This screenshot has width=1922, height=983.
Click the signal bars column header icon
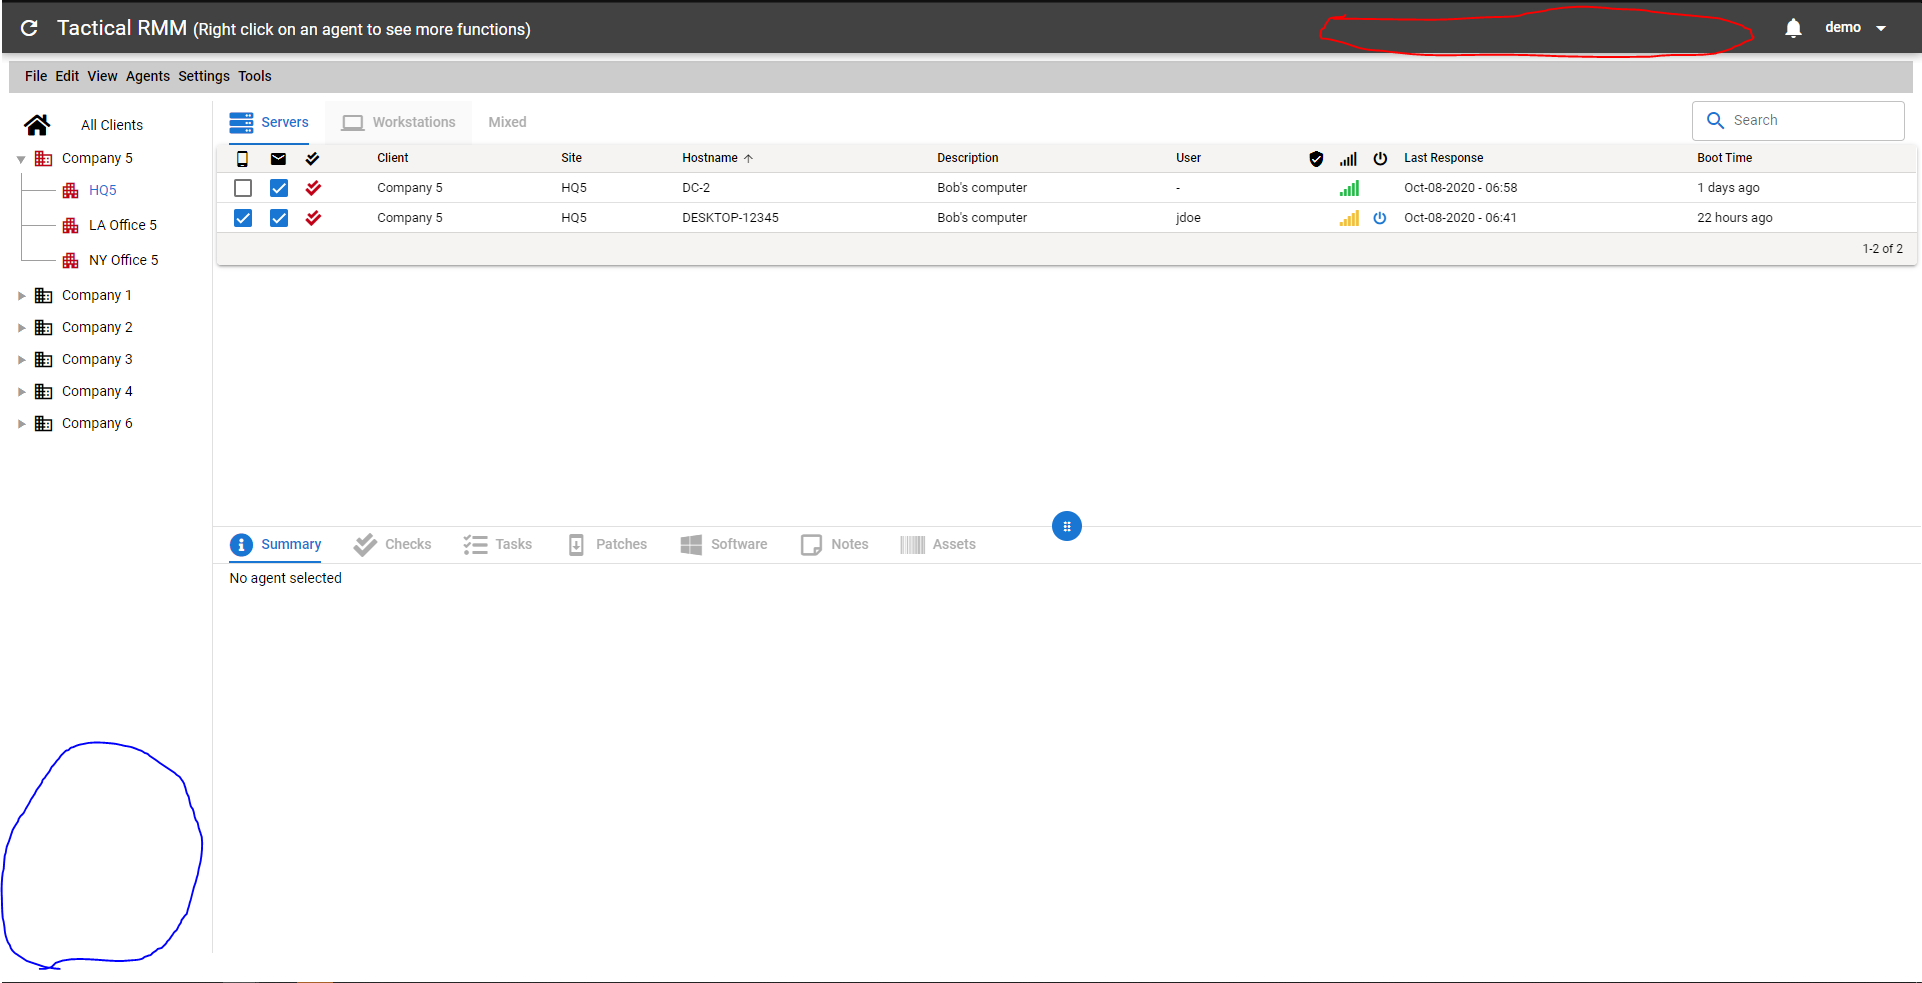pyautogui.click(x=1348, y=158)
